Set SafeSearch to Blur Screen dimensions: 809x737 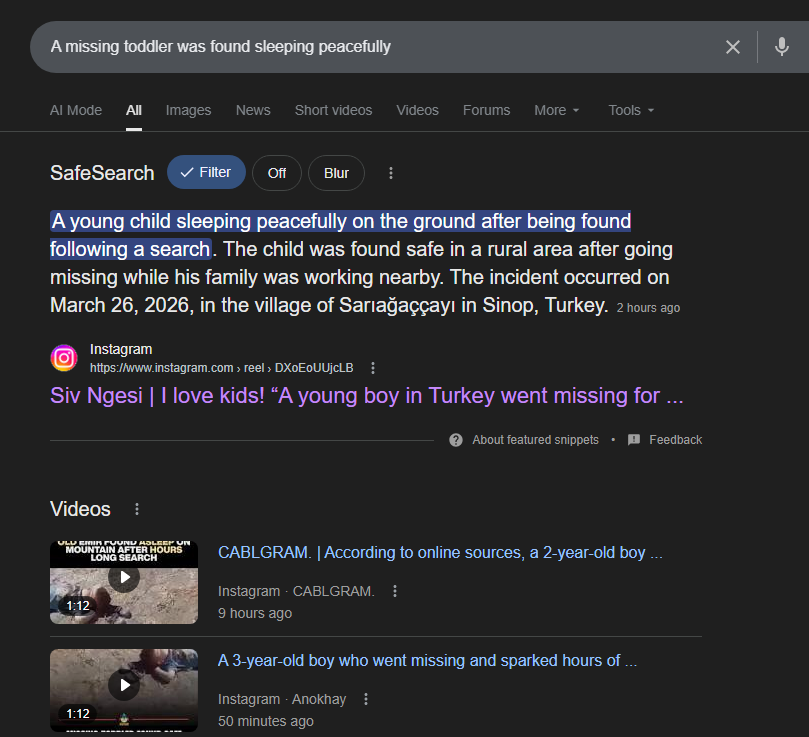click(336, 173)
